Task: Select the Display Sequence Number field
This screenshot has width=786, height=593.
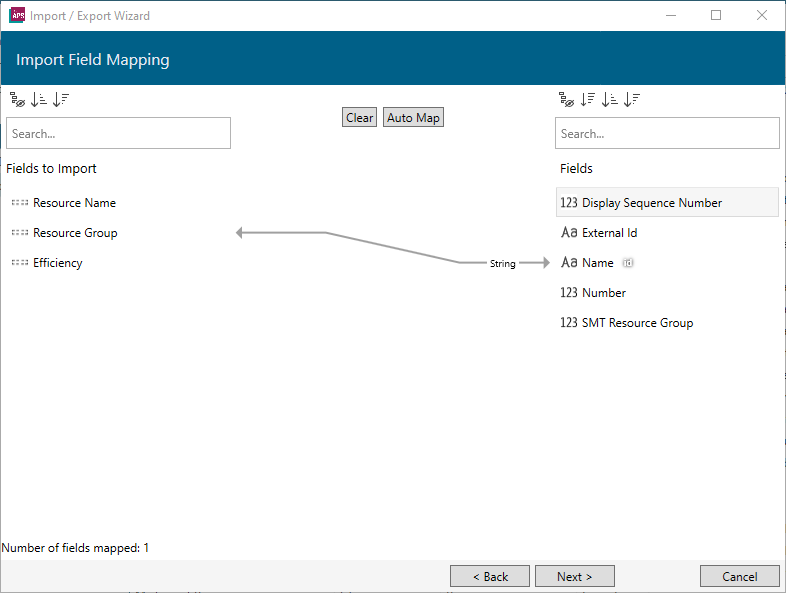Action: pyautogui.click(x=651, y=203)
